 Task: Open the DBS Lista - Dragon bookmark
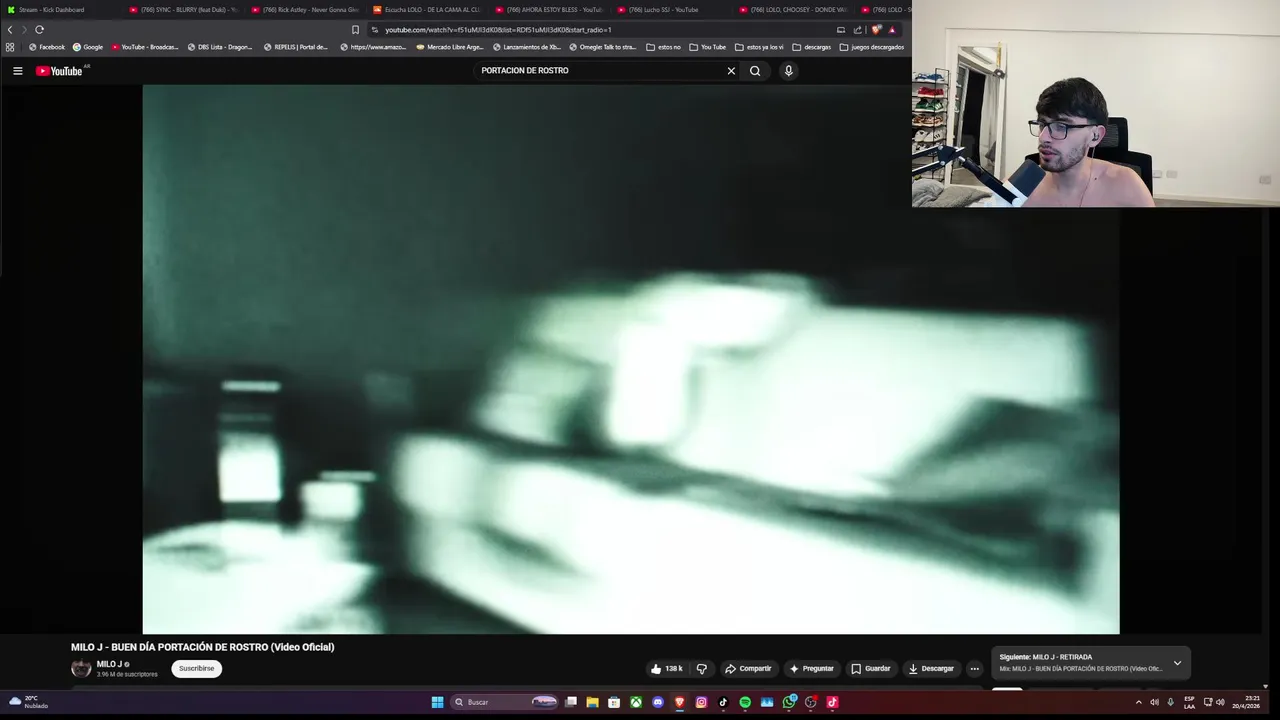coord(221,47)
